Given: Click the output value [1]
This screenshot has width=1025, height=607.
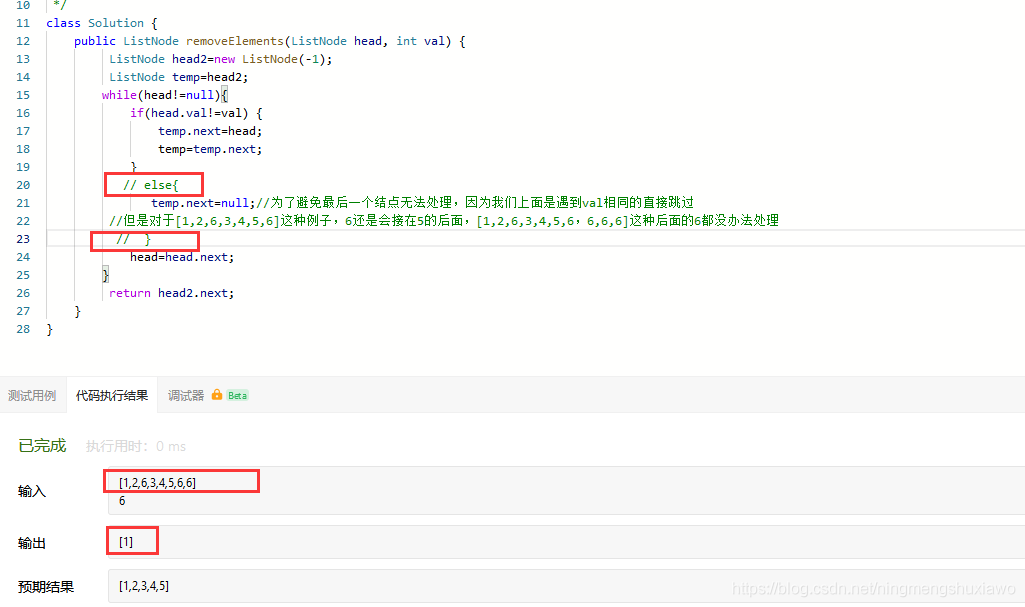Looking at the screenshot, I should tap(126, 542).
